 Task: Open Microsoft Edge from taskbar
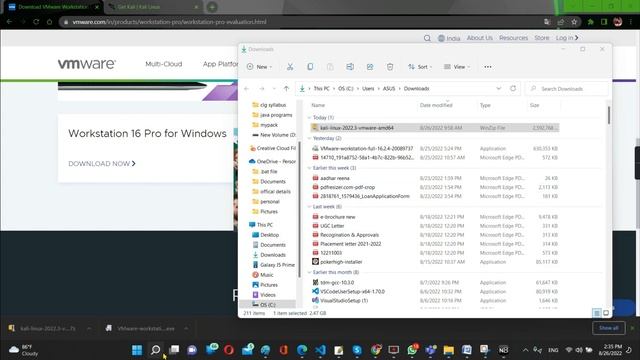[302, 350]
